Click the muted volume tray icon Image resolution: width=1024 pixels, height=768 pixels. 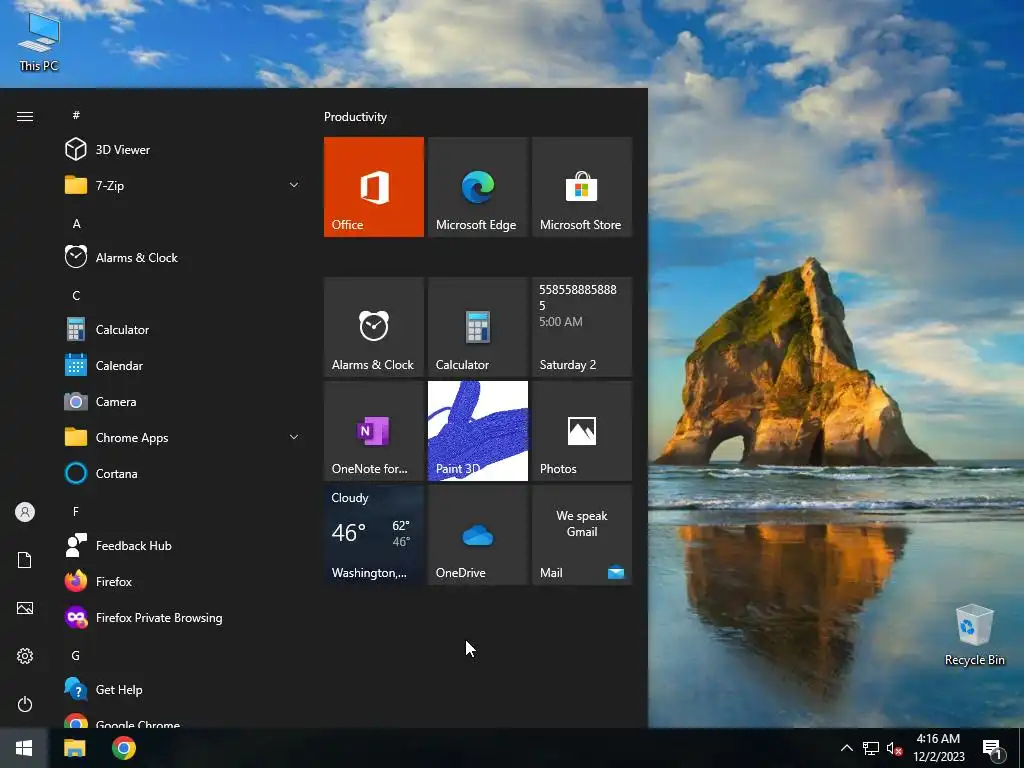(x=894, y=748)
